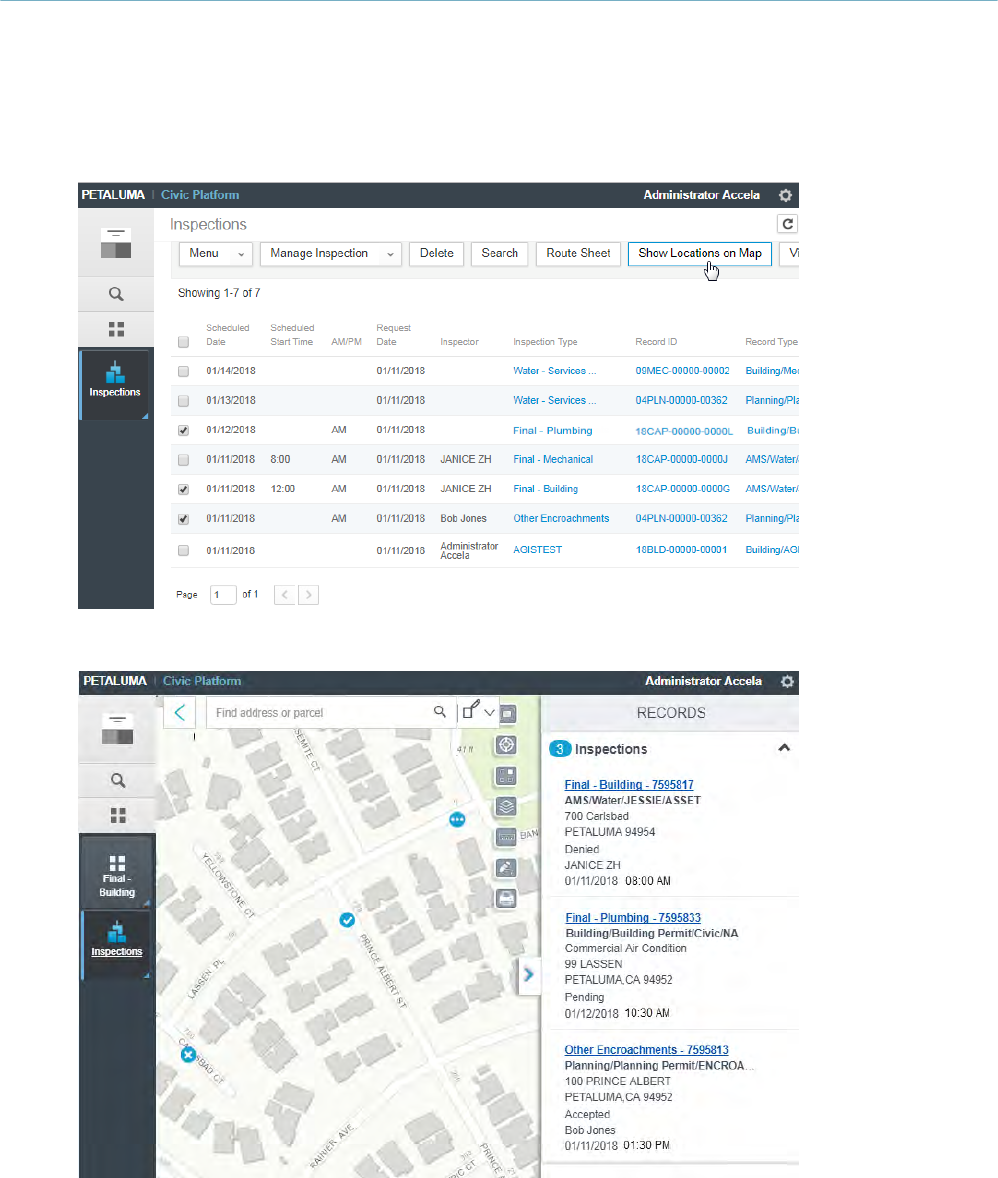Open record ID 09MEC-00000-00002
998x1178 pixels.
pos(682,371)
